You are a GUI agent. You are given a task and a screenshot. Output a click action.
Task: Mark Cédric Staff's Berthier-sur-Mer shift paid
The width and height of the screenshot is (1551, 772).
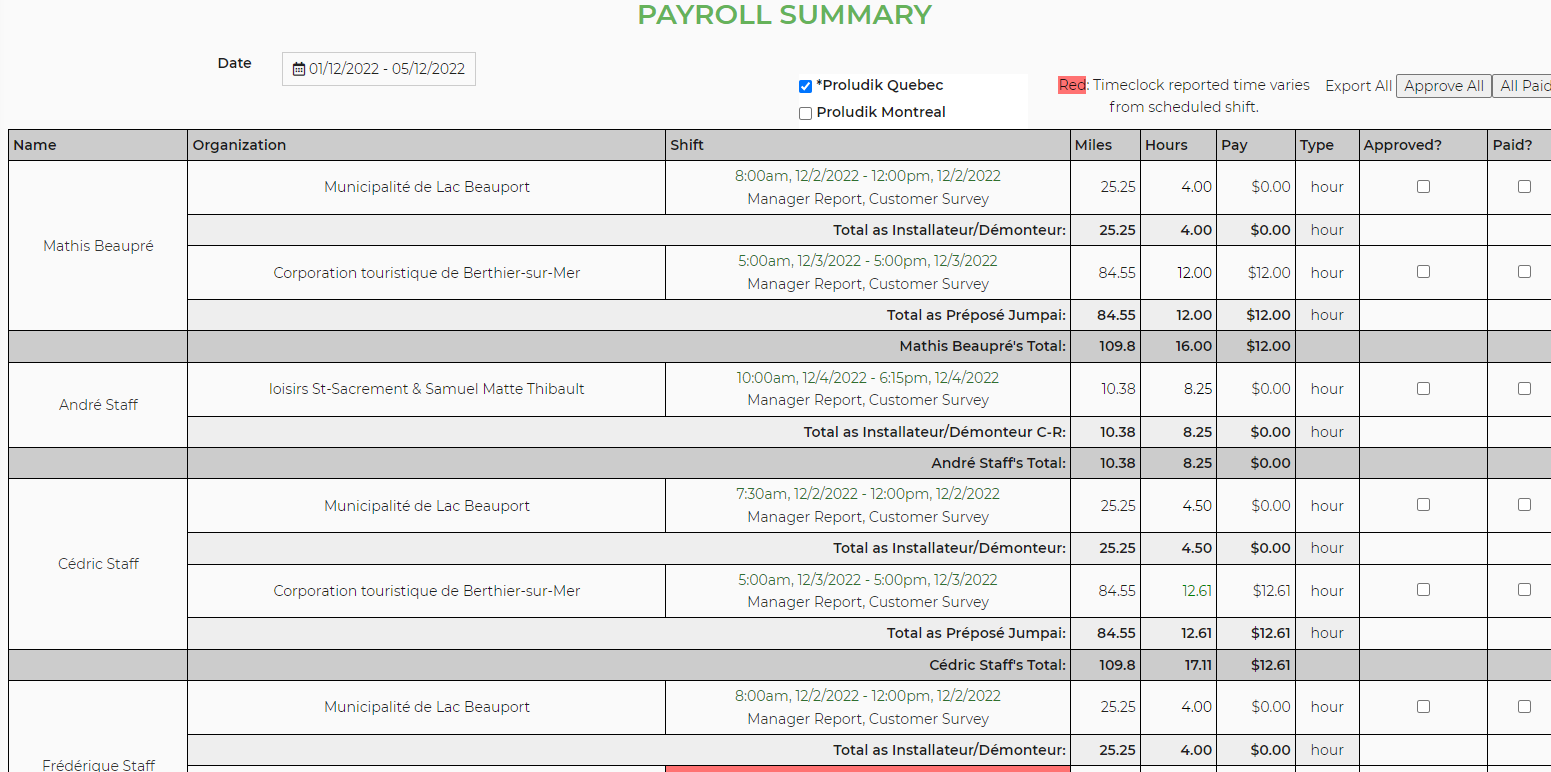tap(1524, 590)
